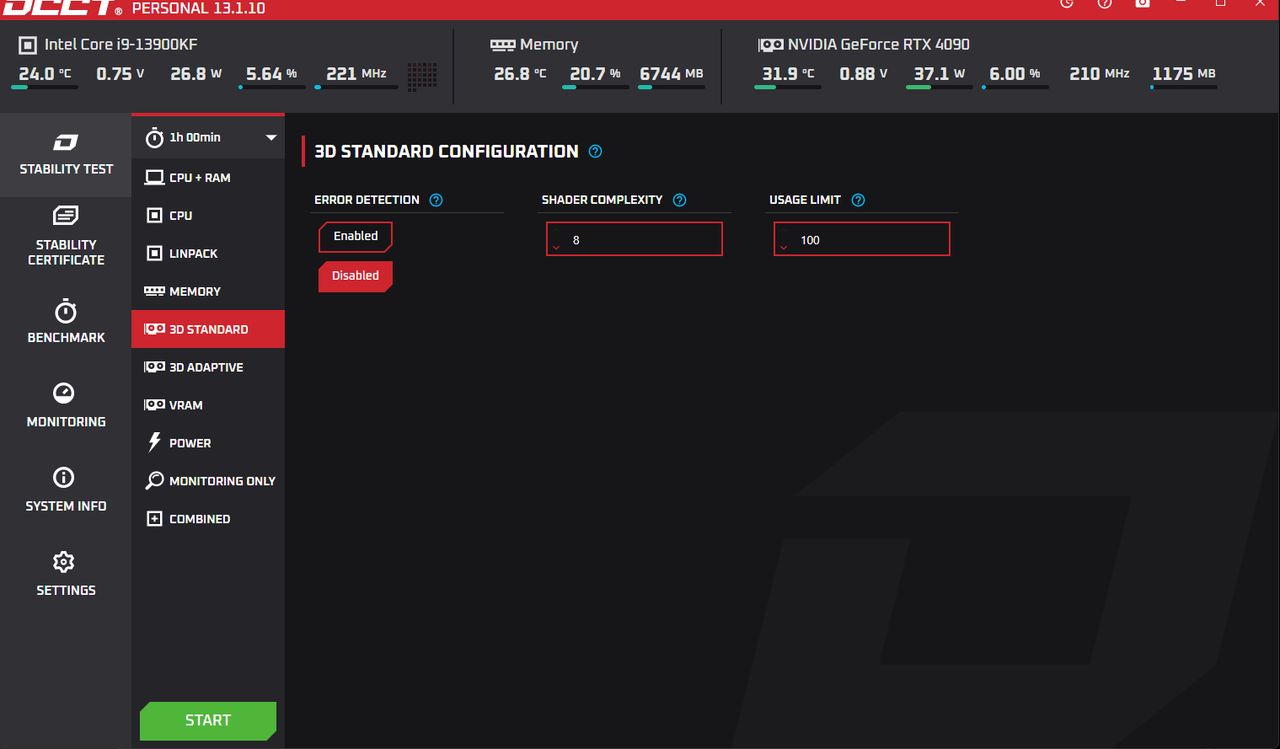Choose the MEMORY test
1280x749 pixels.
pyautogui.click(x=208, y=291)
